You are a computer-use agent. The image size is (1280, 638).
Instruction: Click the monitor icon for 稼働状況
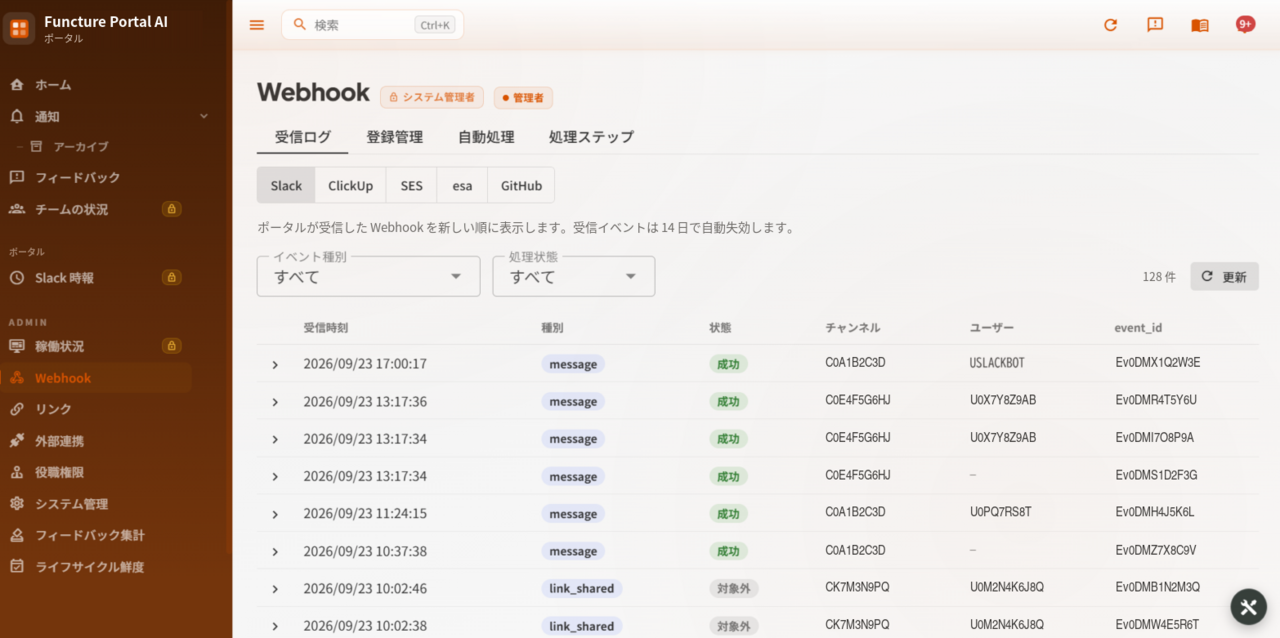(x=17, y=346)
